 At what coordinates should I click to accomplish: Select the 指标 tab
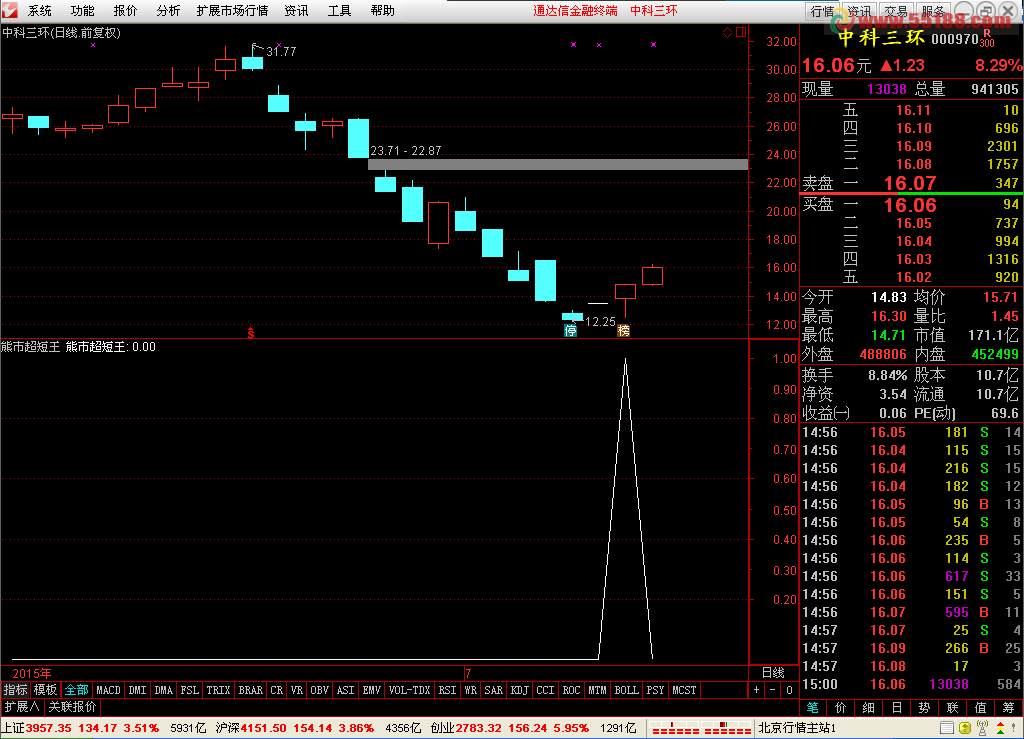(x=16, y=689)
